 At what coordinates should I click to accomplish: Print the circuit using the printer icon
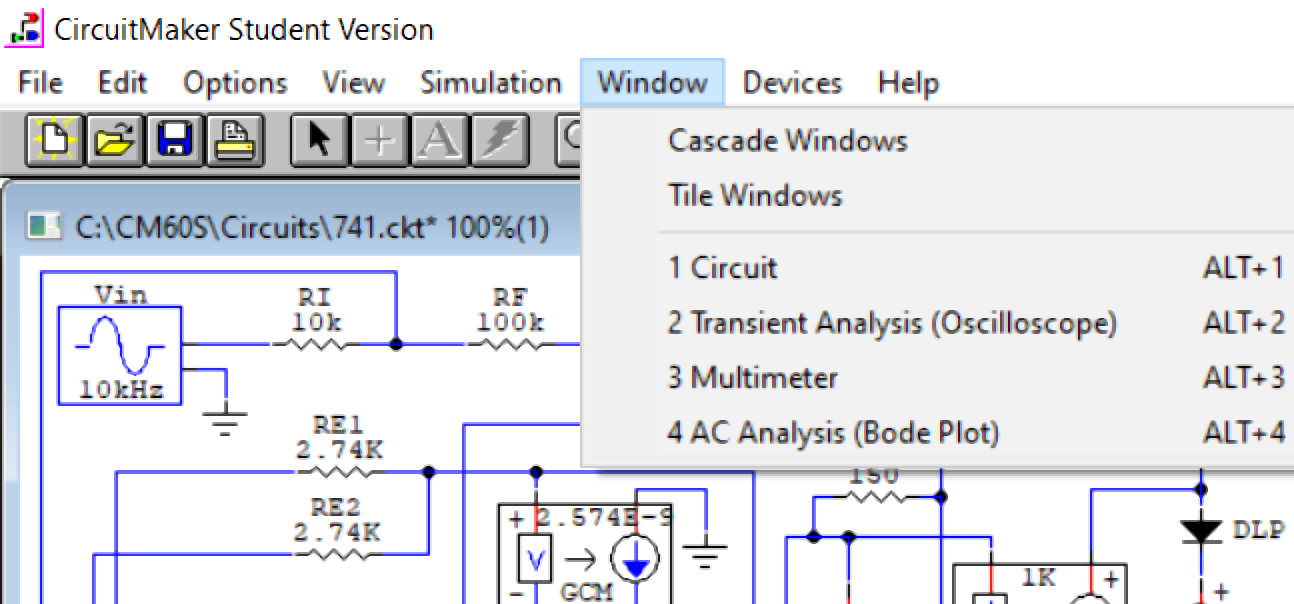tap(236, 141)
